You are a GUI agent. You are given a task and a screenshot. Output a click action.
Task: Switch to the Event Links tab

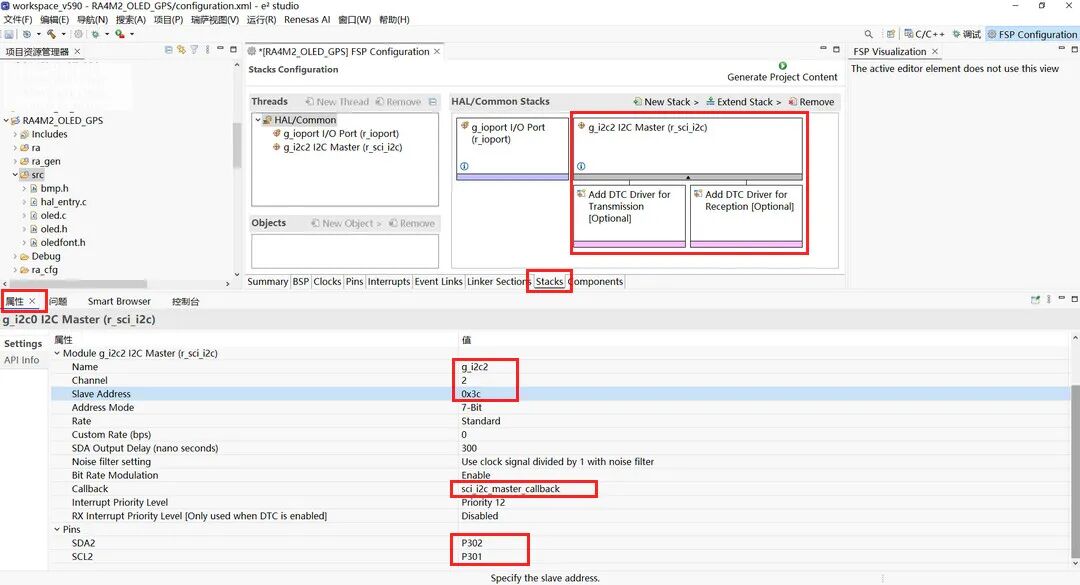click(438, 281)
